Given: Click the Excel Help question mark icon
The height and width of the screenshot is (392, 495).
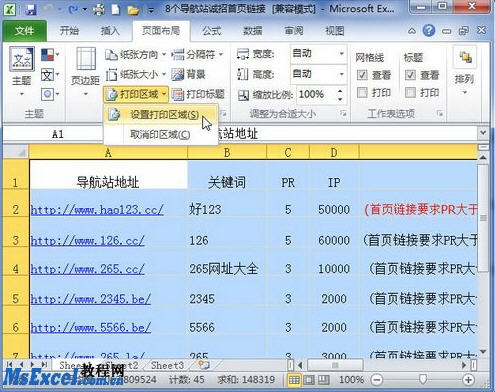Looking at the screenshot, I should click(x=429, y=31).
